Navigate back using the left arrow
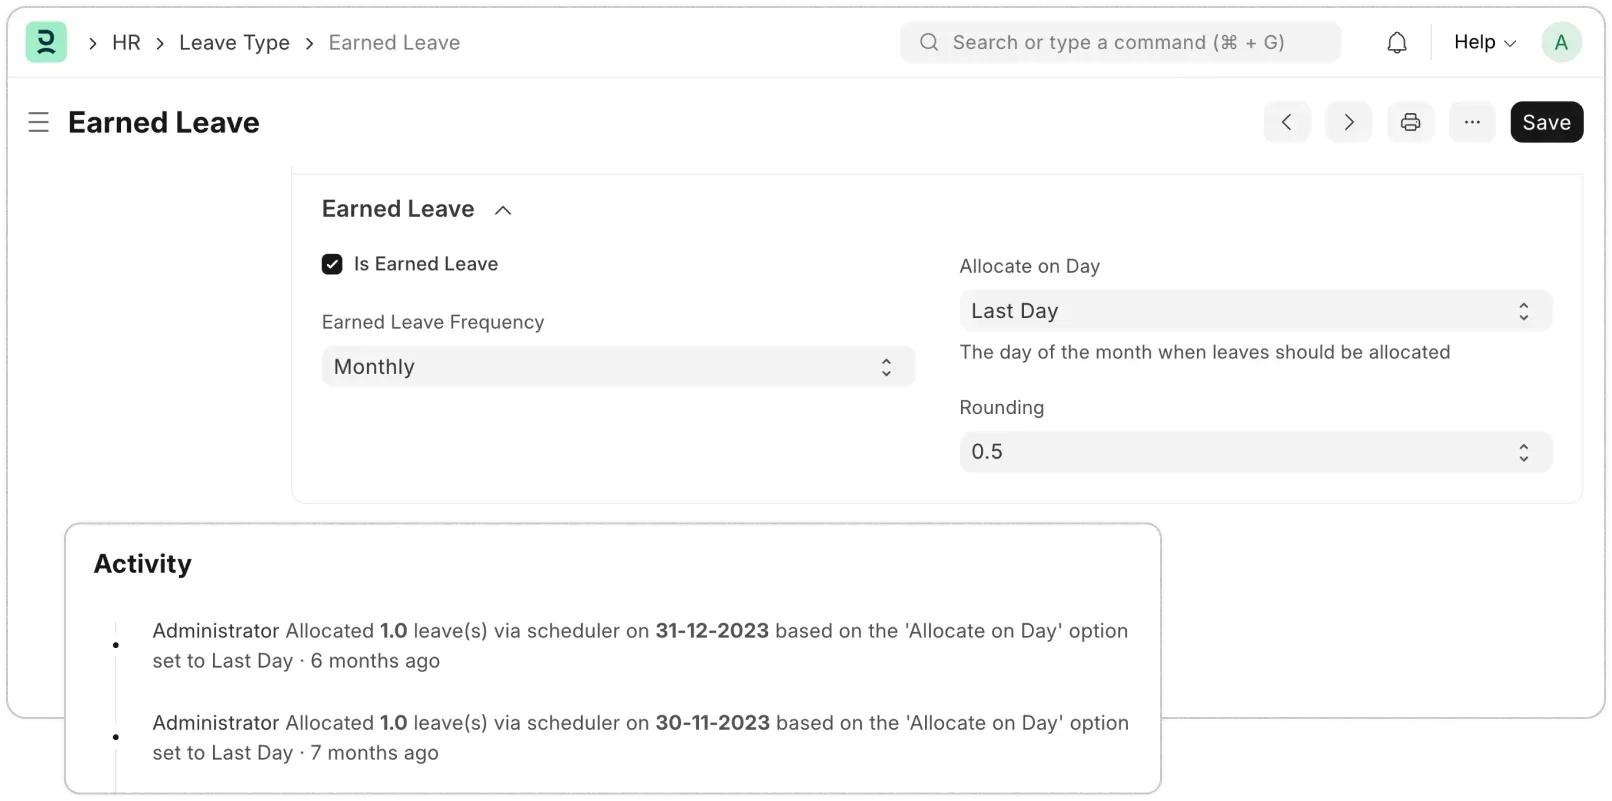Viewport: 1612px width, 801px height. tap(1287, 121)
